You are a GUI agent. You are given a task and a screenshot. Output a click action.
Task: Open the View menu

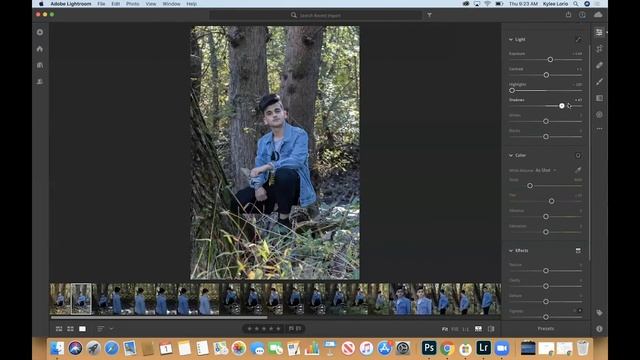pos(151,4)
